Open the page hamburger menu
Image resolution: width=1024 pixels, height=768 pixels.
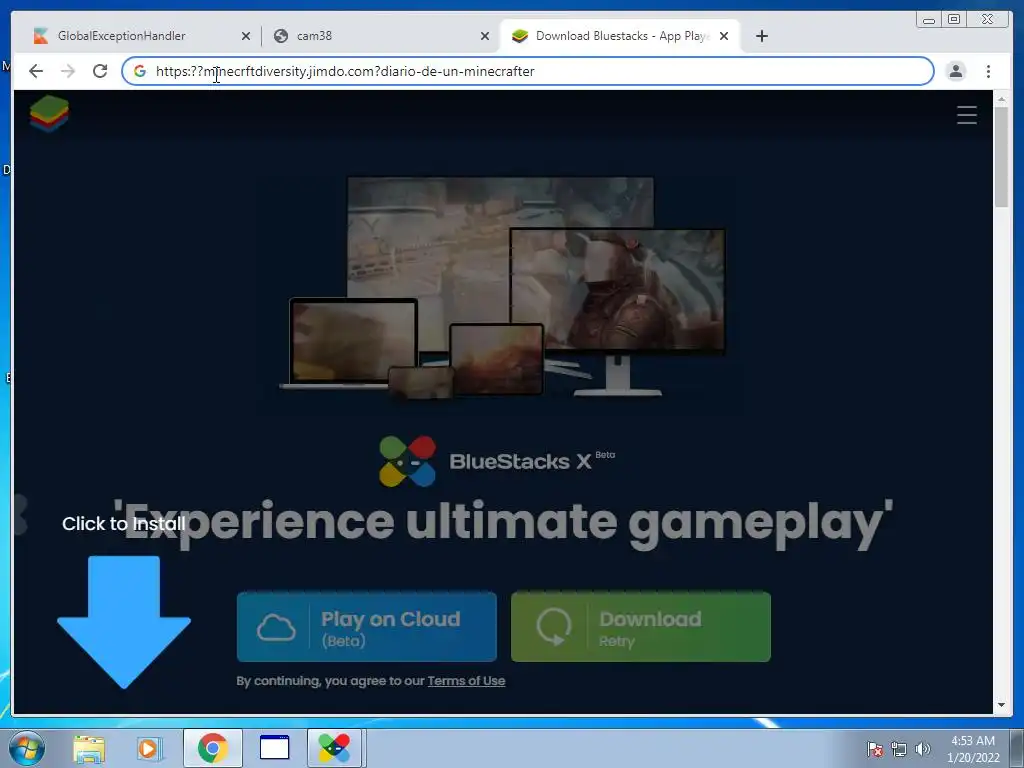pyautogui.click(x=967, y=115)
